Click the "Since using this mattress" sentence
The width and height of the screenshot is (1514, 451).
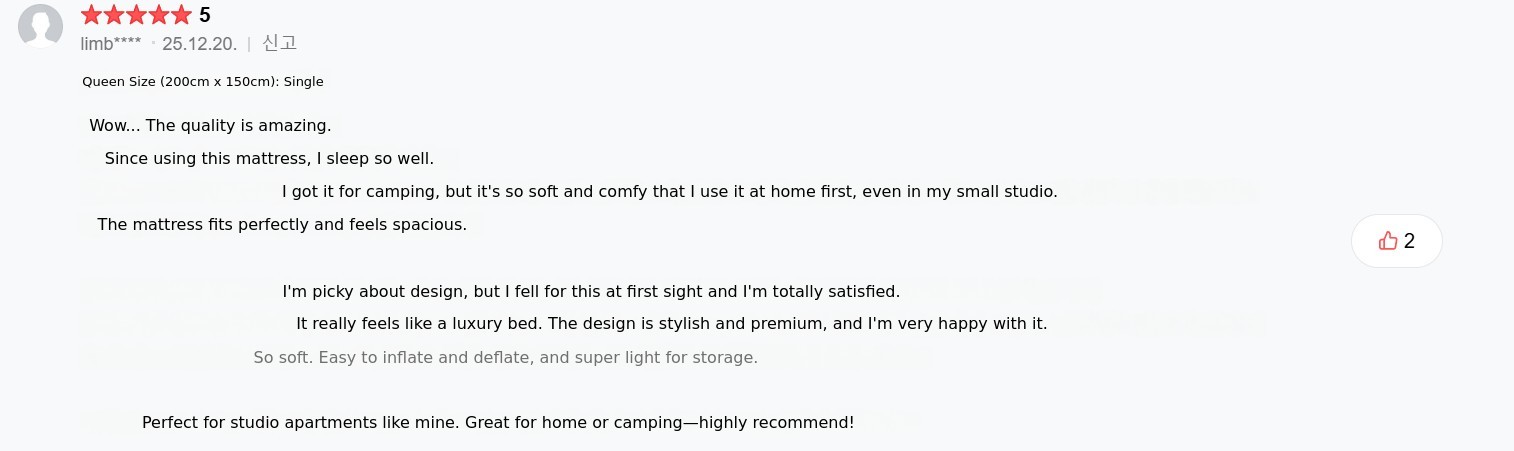[x=269, y=158]
